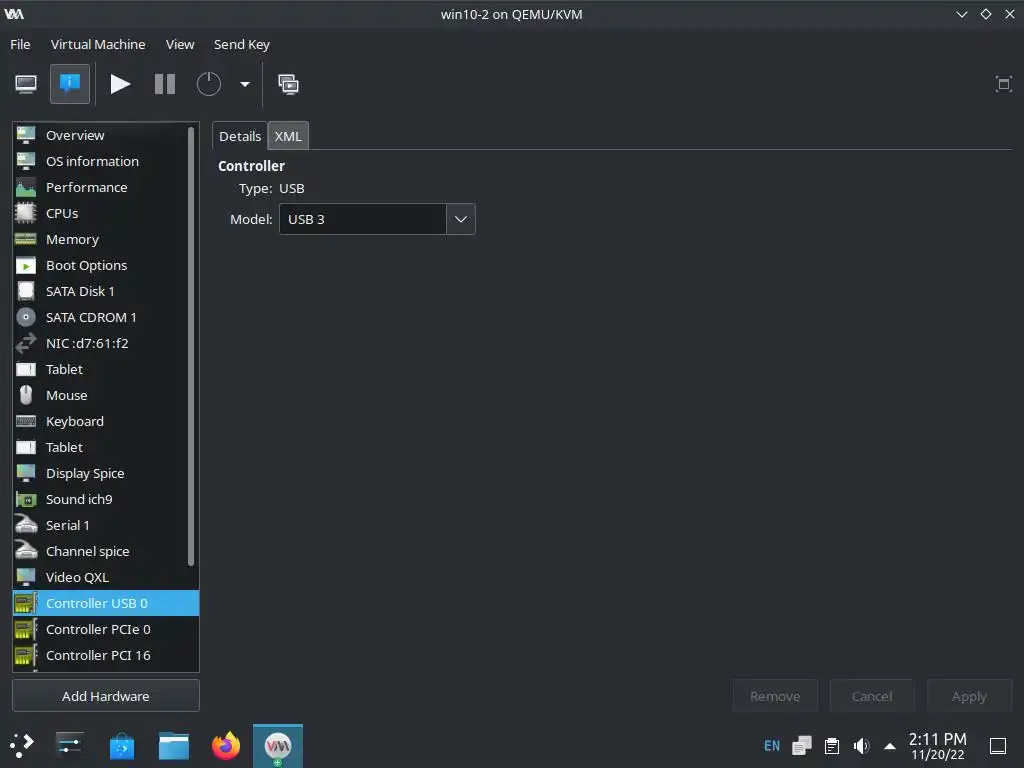The height and width of the screenshot is (768, 1024).
Task: Click the Remove button
Action: pyautogui.click(x=775, y=696)
